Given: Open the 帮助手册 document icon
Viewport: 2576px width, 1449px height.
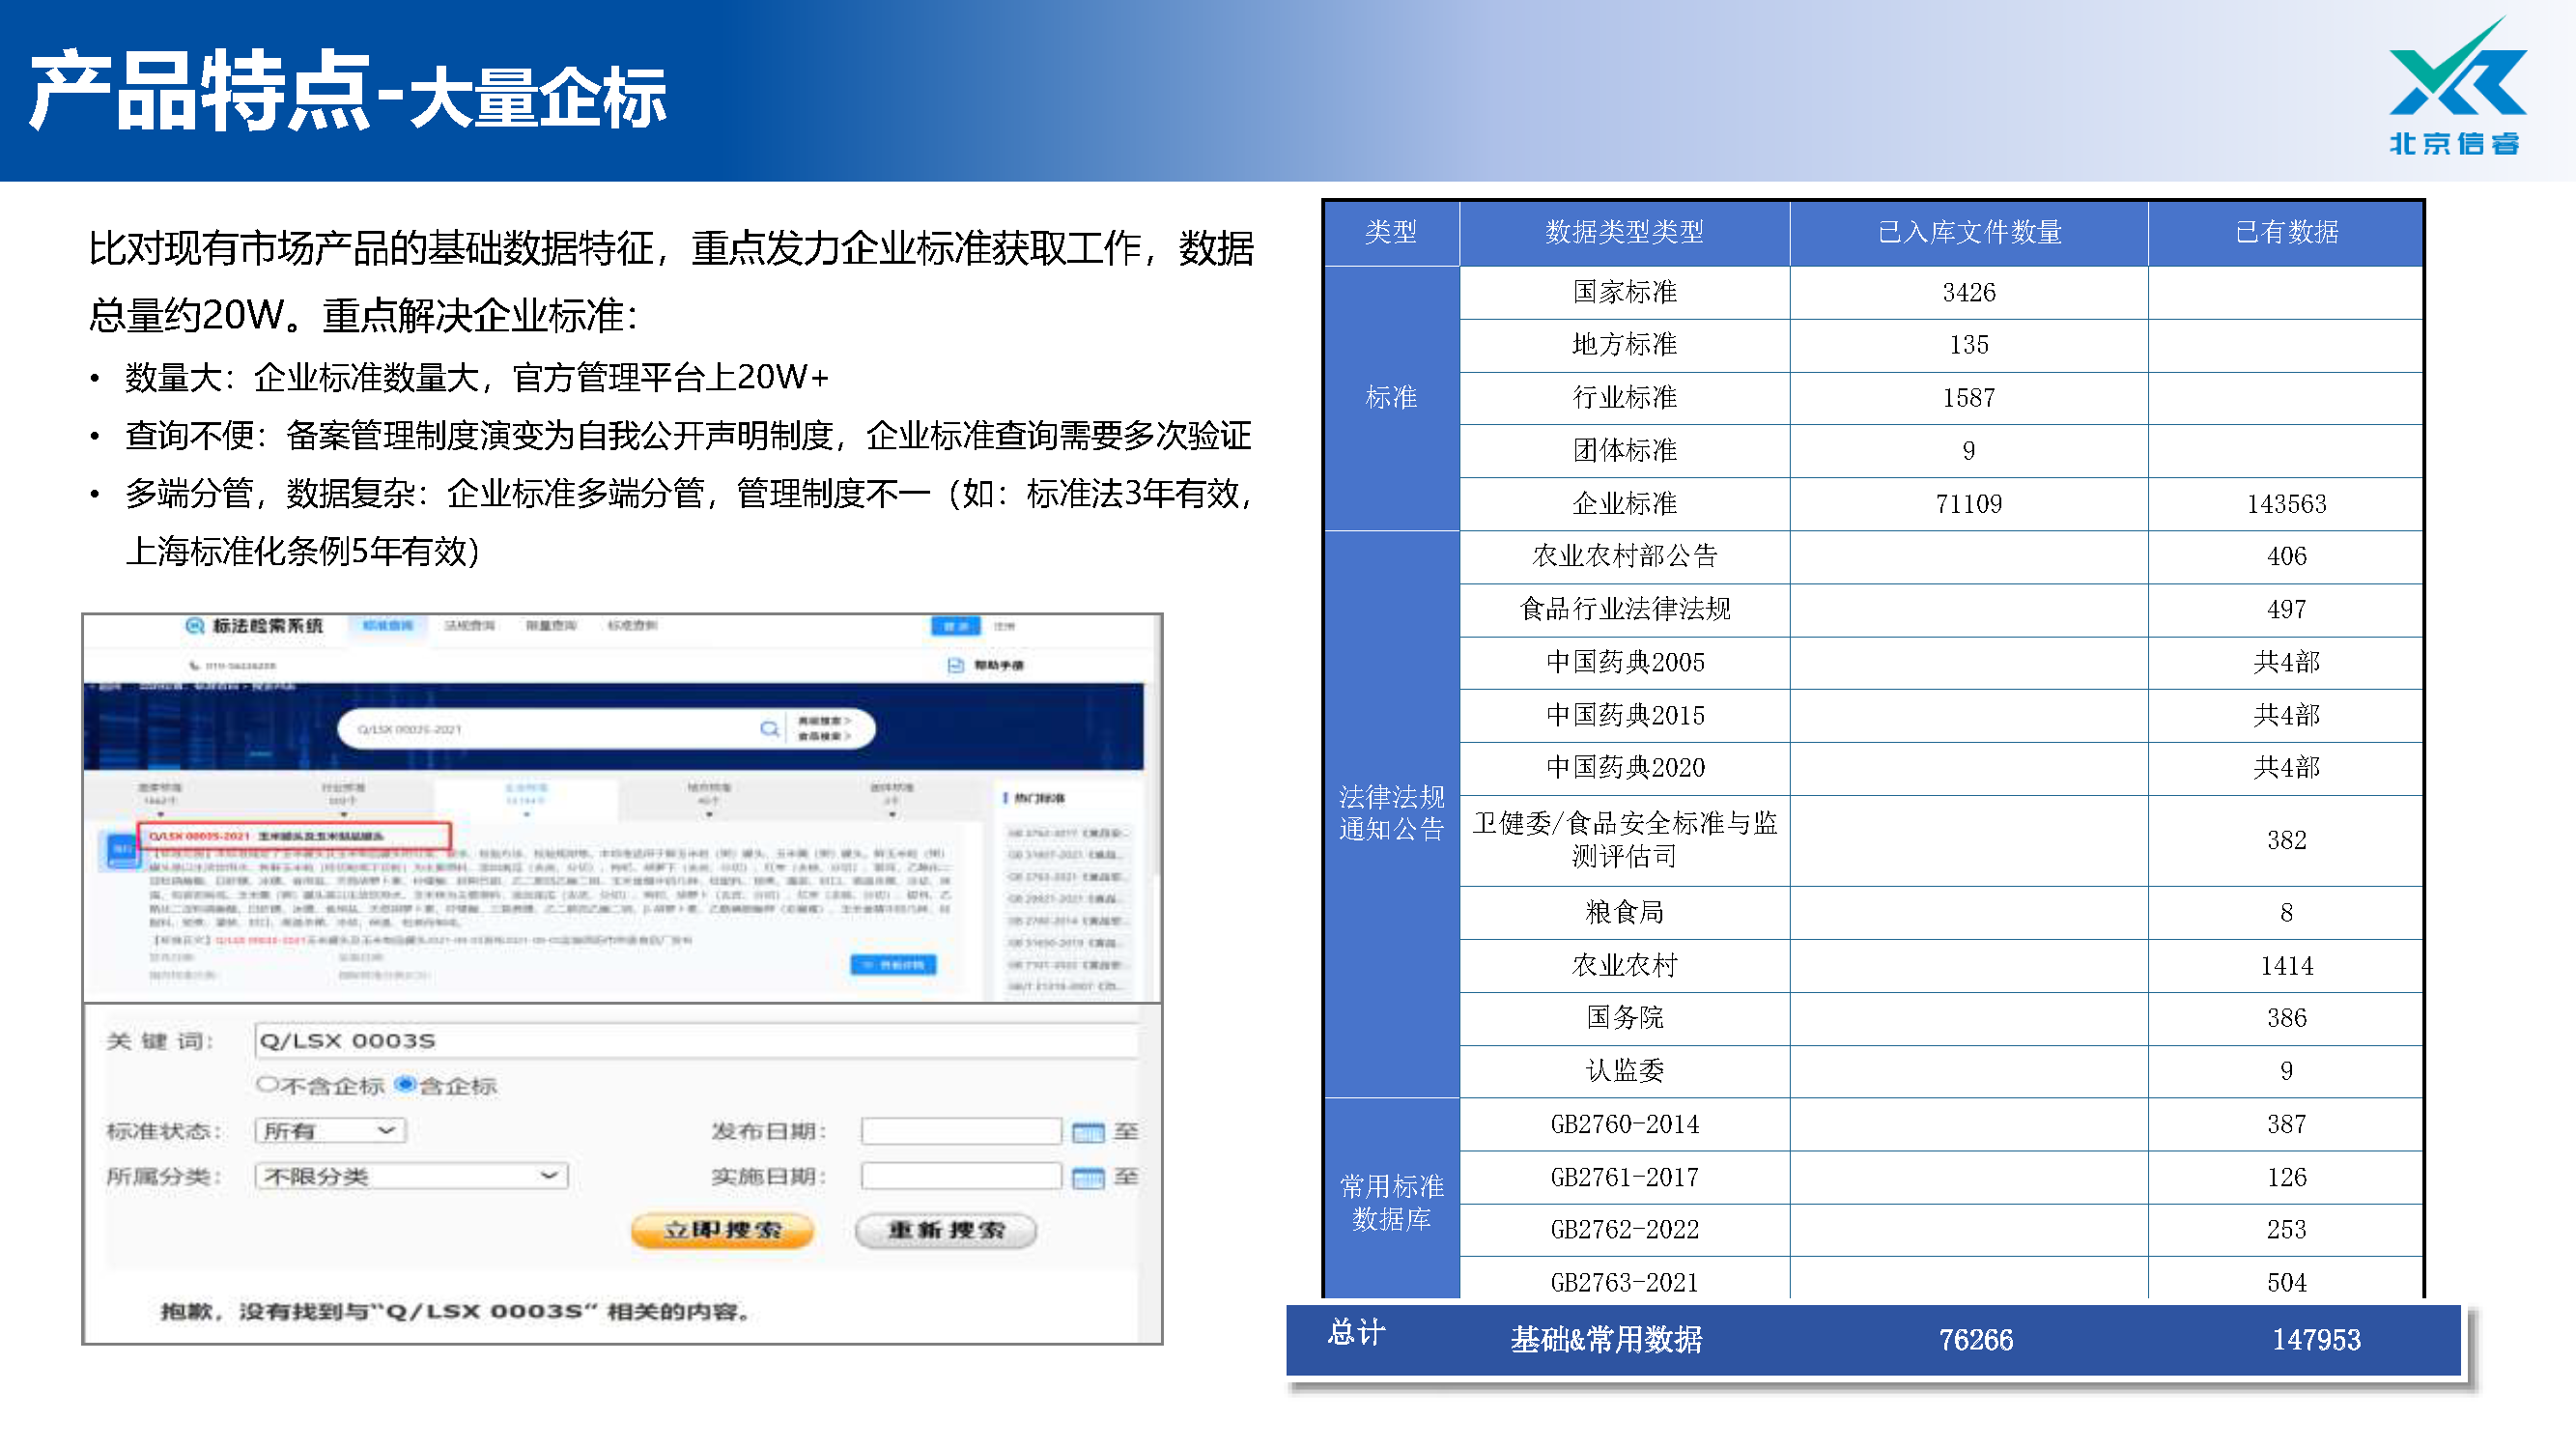Looking at the screenshot, I should coord(955,665).
